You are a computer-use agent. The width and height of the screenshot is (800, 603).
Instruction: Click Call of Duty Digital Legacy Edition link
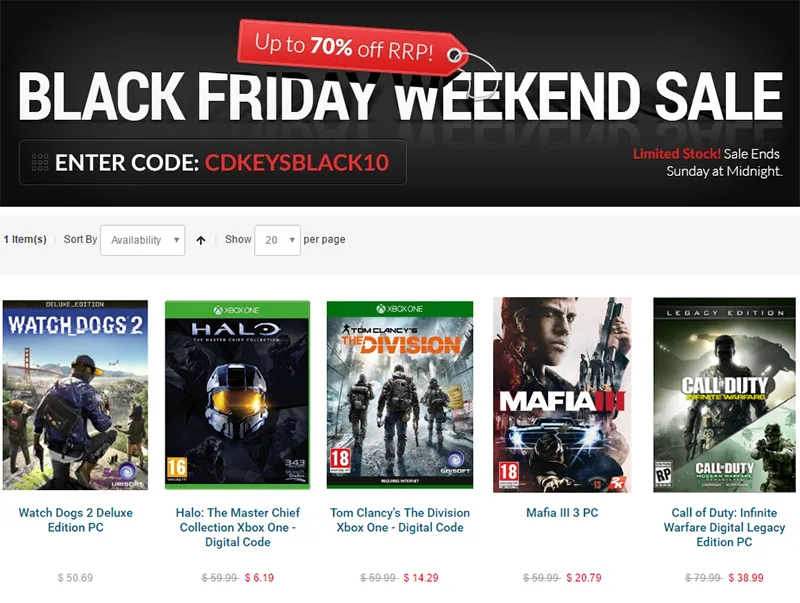point(724,527)
